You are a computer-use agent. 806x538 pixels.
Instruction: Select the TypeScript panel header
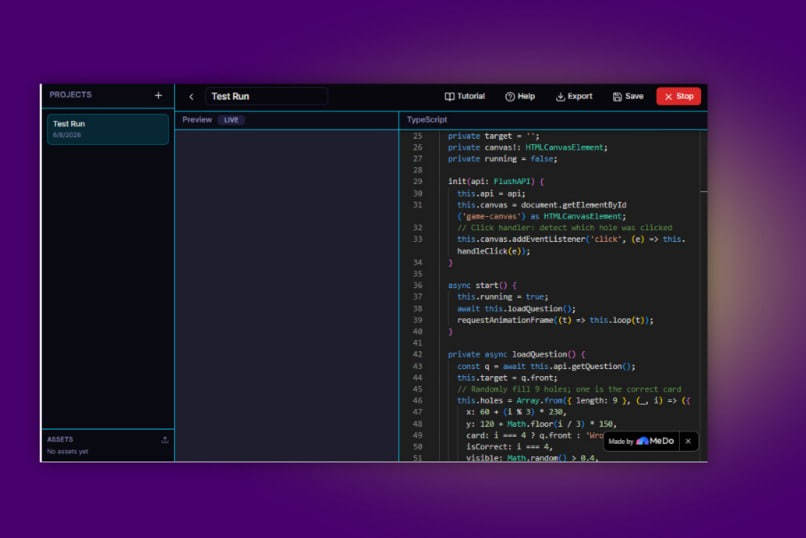coord(553,120)
